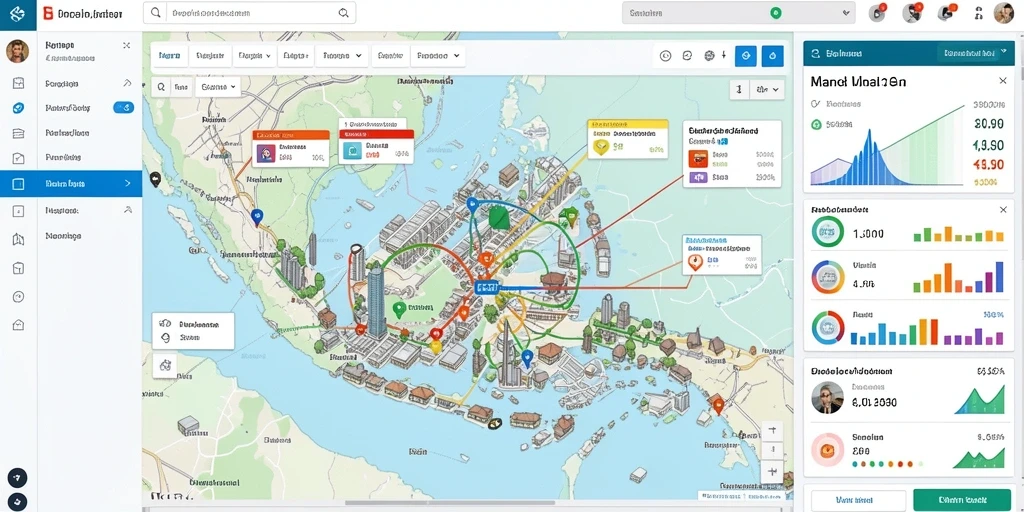The image size is (1024, 512).
Task: Select the highlighted blue sidebar menu item
Action: click(x=71, y=184)
